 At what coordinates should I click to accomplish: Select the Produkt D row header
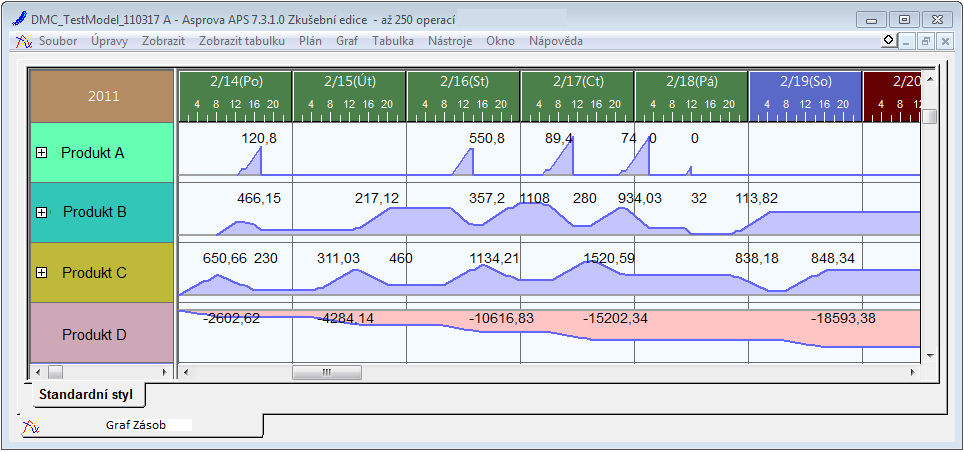click(x=102, y=334)
